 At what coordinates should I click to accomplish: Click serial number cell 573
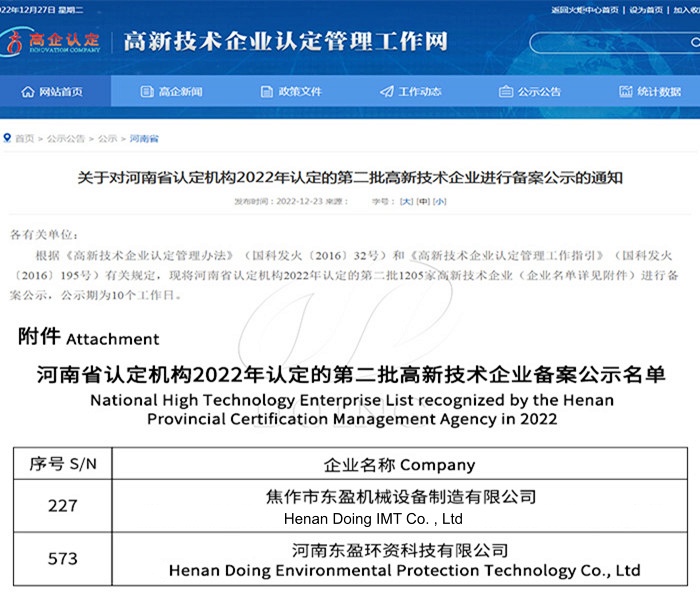62,558
